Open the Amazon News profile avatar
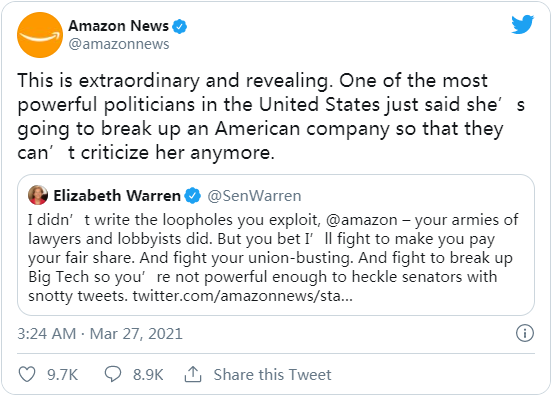 pos(40,35)
